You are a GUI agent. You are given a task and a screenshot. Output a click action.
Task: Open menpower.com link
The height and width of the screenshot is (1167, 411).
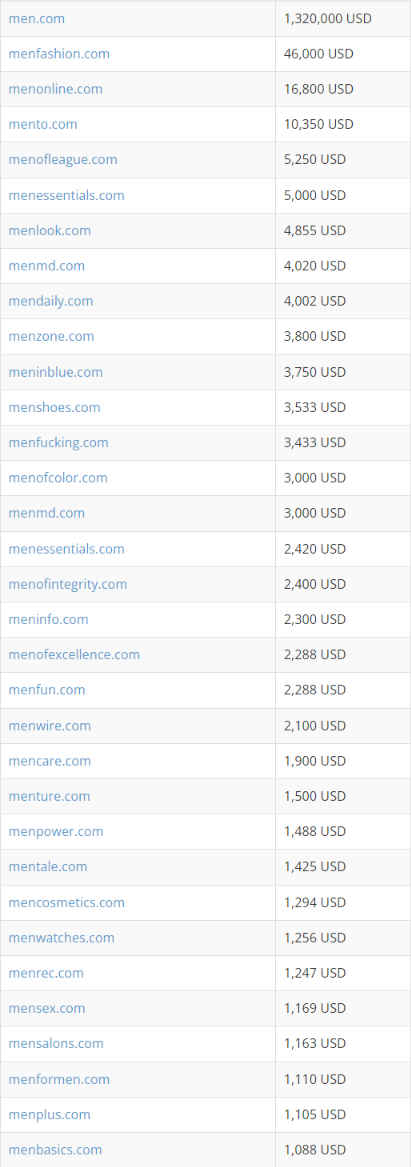(56, 831)
